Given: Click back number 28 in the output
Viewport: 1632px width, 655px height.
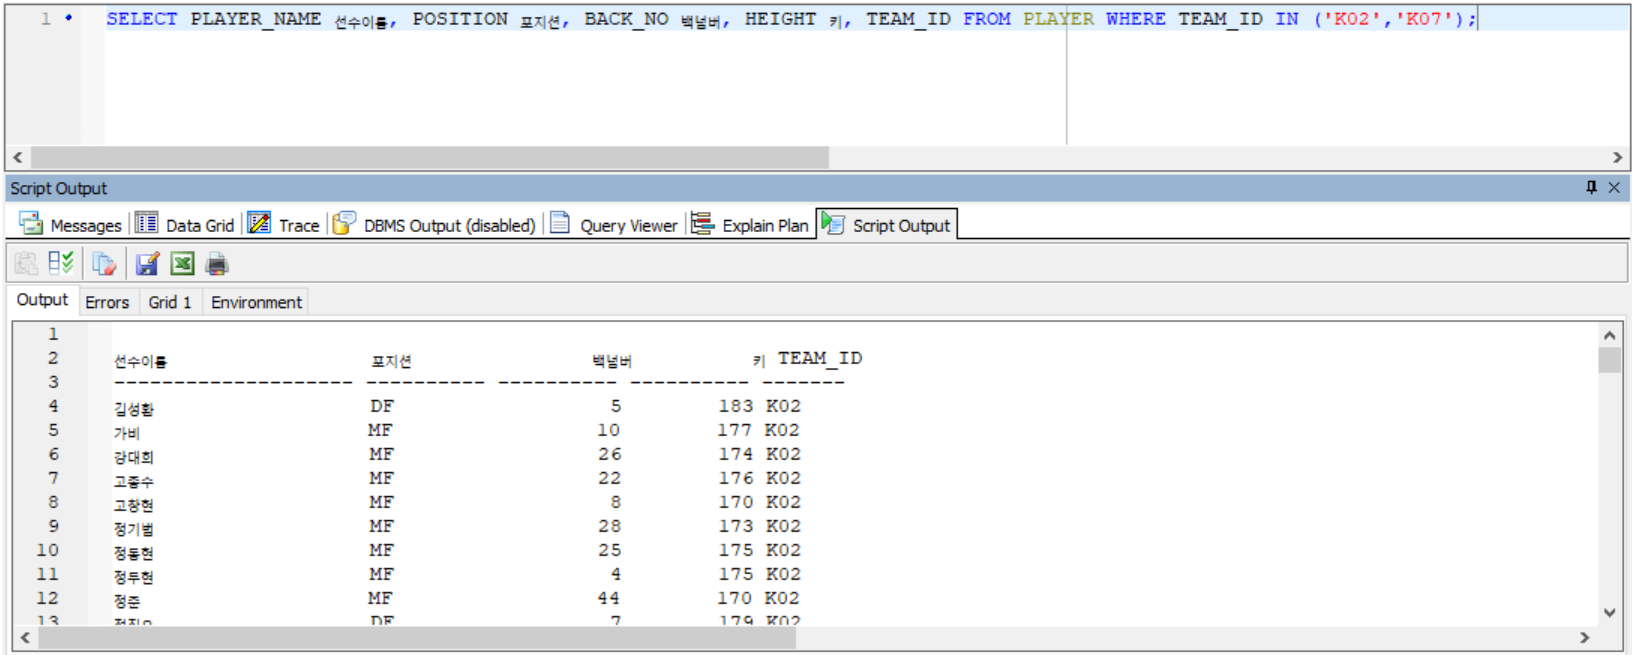Looking at the screenshot, I should pos(609,526).
